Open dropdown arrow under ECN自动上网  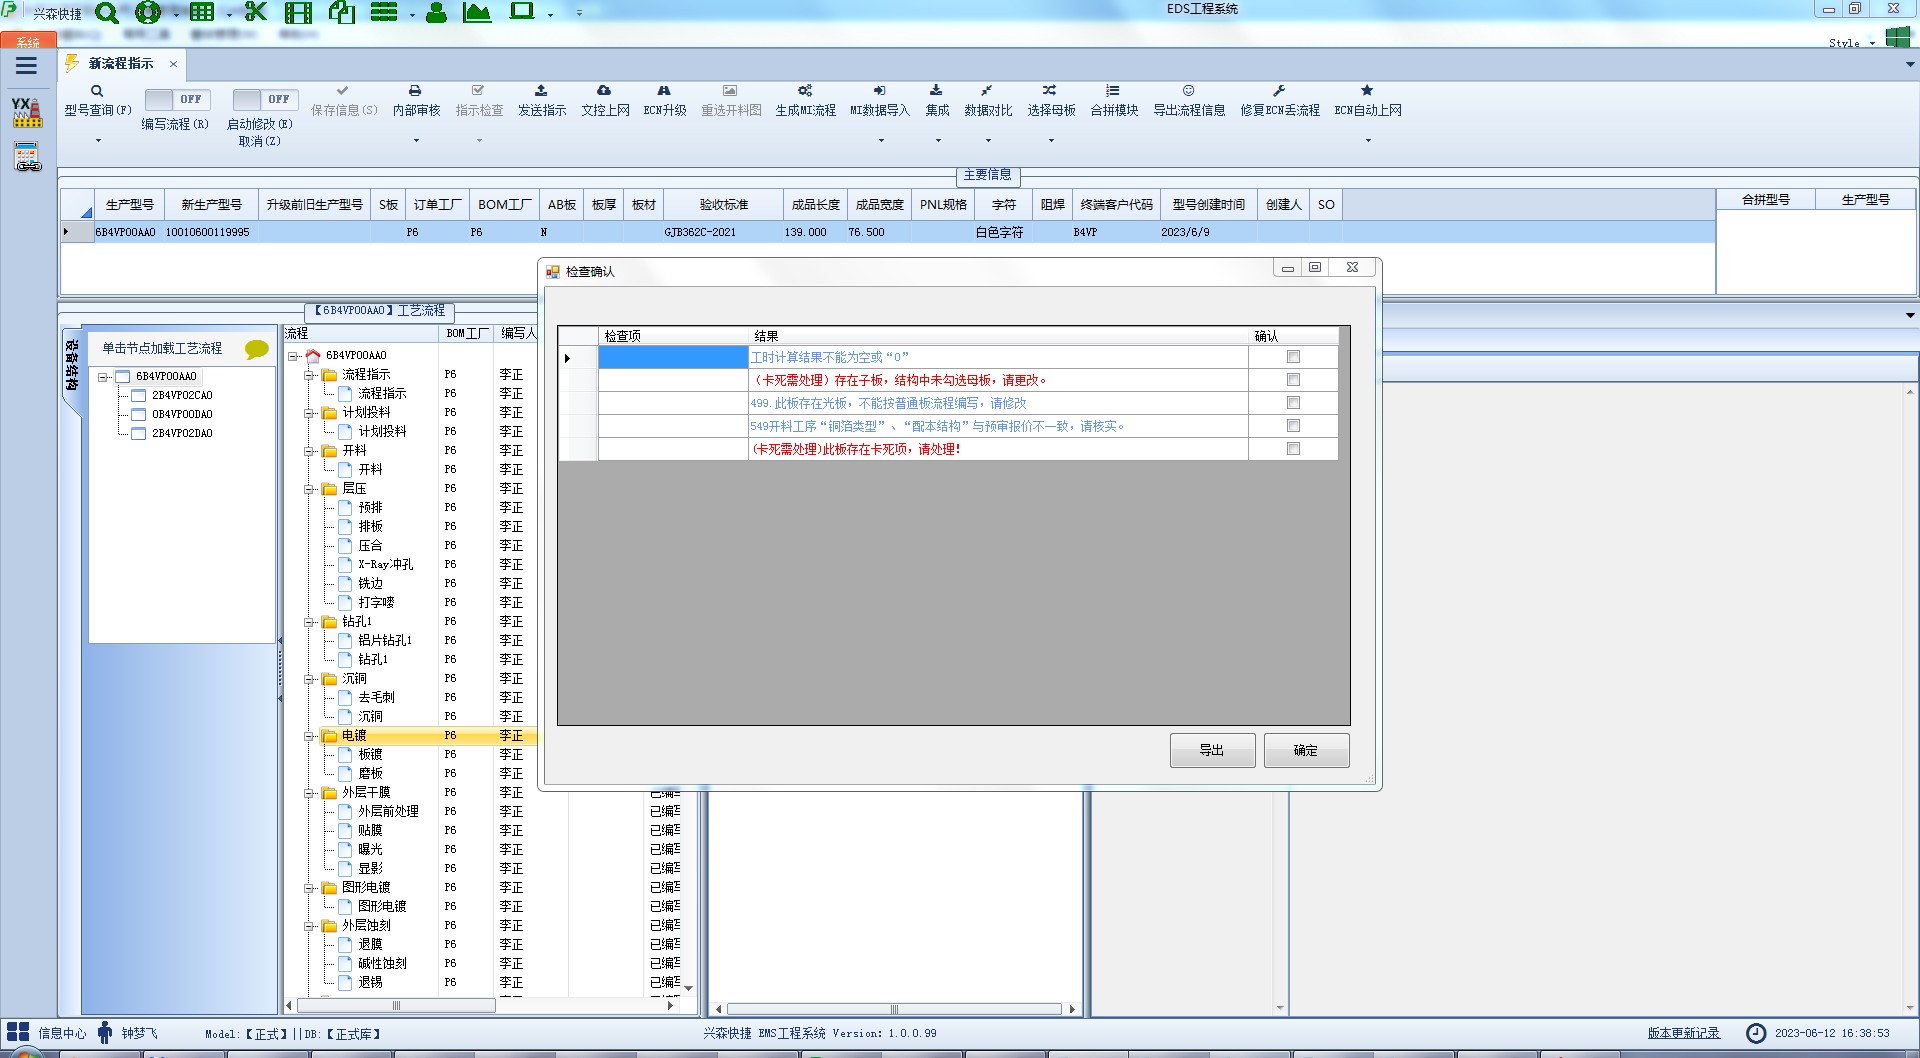(x=1368, y=141)
